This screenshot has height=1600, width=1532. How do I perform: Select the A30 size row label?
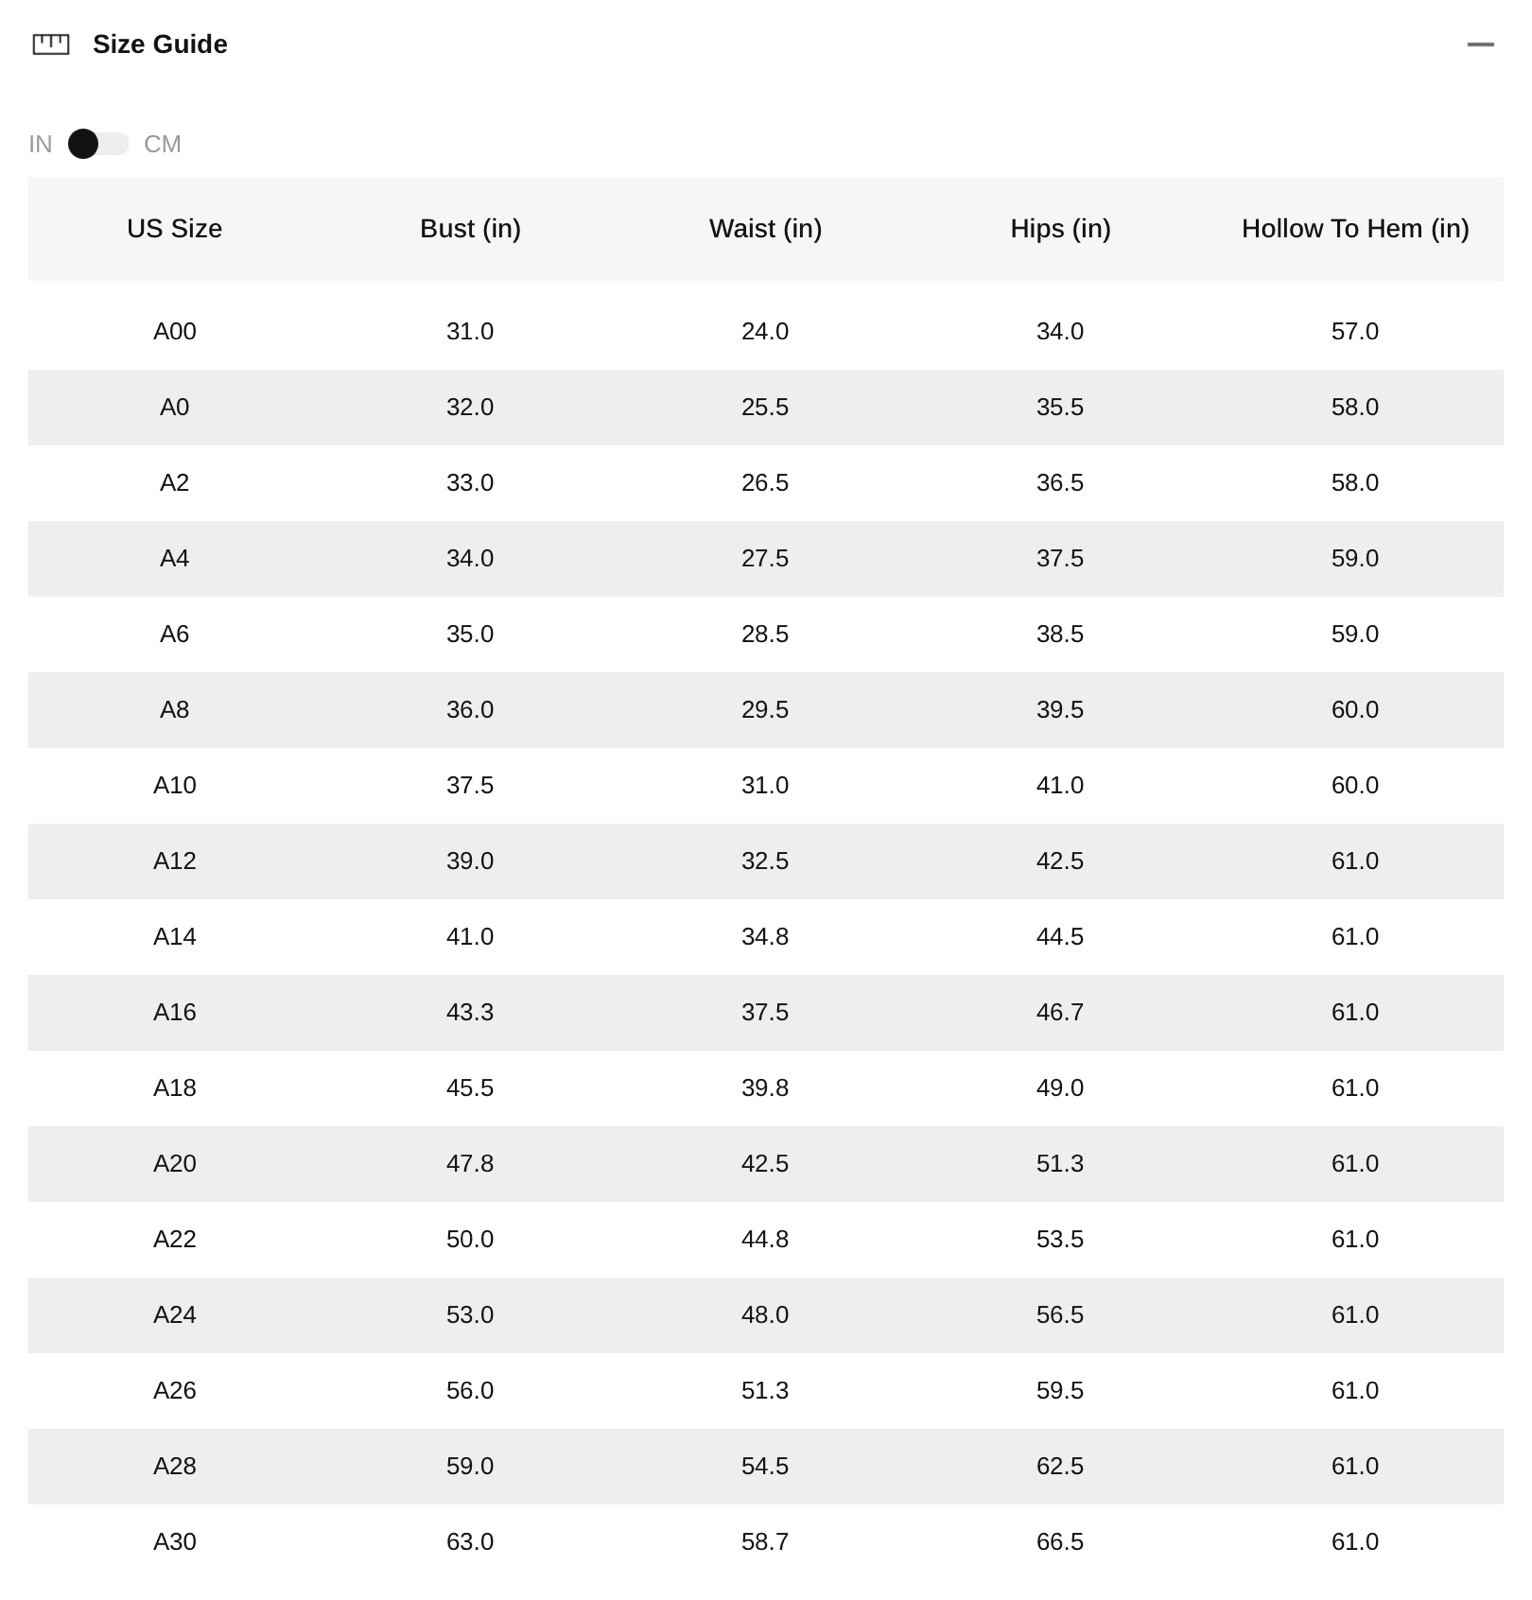(174, 1542)
